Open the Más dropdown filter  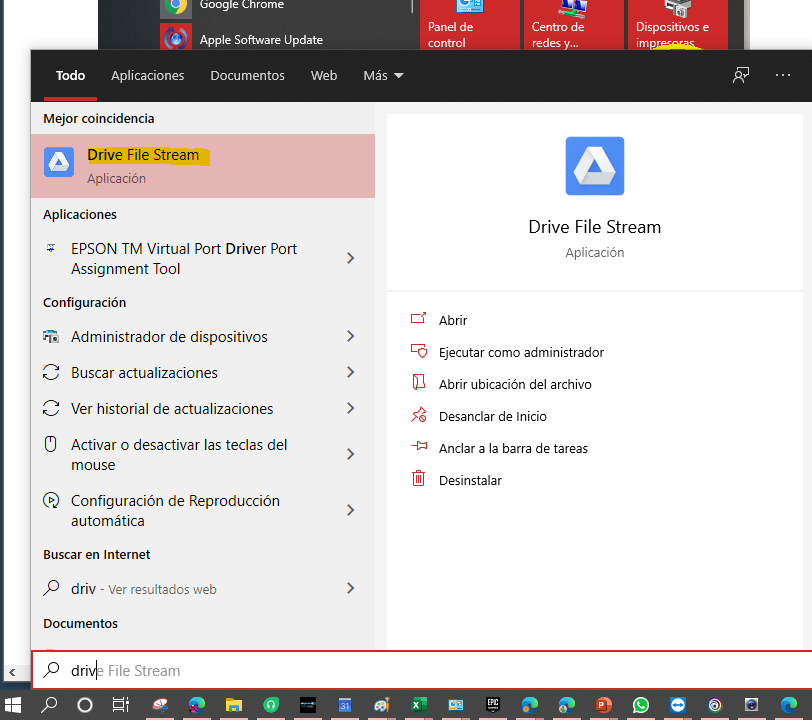pos(383,76)
